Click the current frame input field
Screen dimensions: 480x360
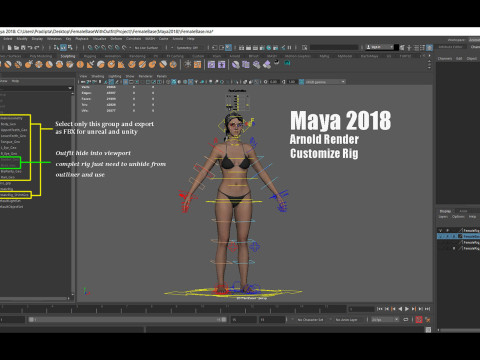(x=361, y=309)
